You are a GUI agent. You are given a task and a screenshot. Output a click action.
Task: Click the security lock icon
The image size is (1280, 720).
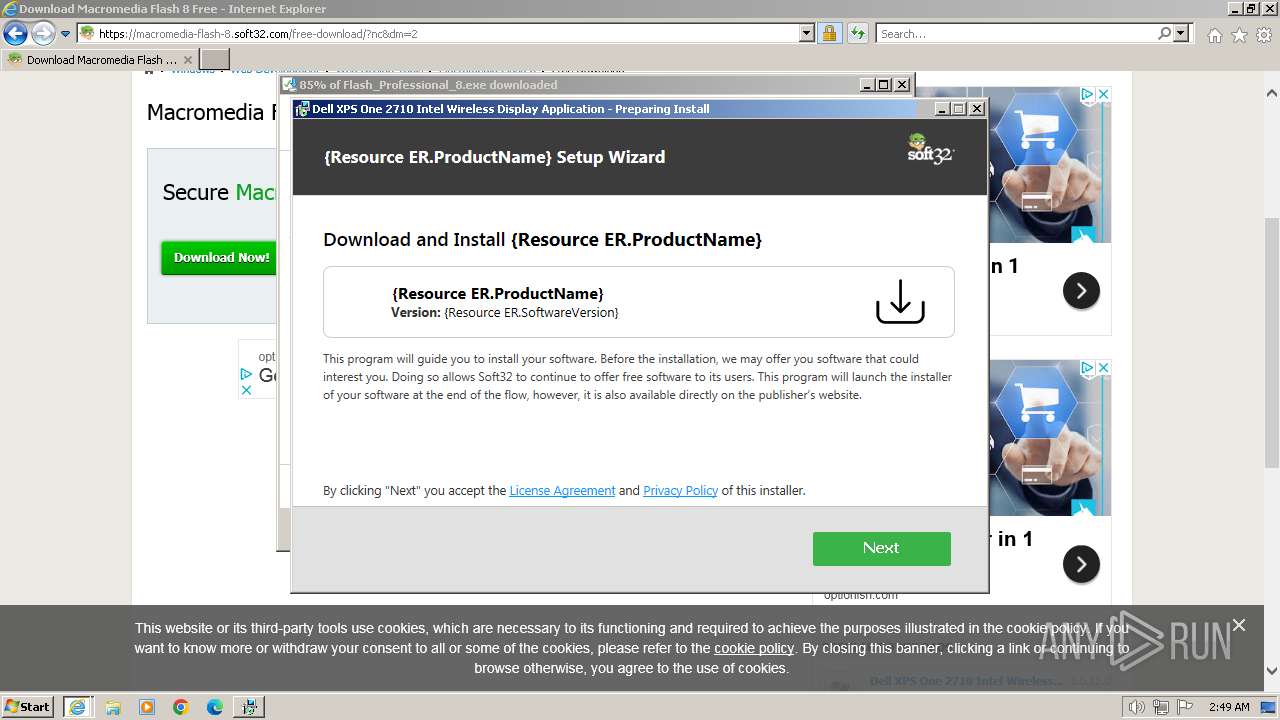click(829, 34)
